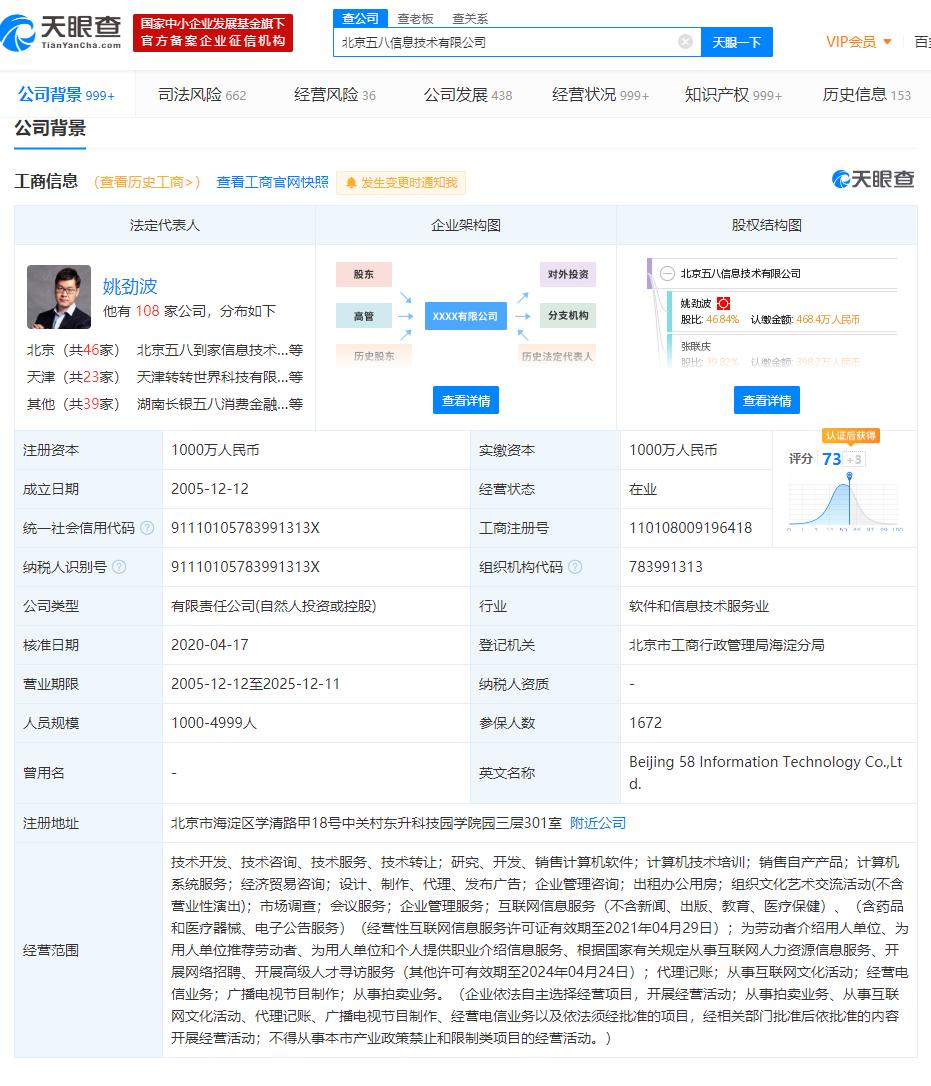
Task: Open the 经营风险 tab
Action: (x=335, y=94)
